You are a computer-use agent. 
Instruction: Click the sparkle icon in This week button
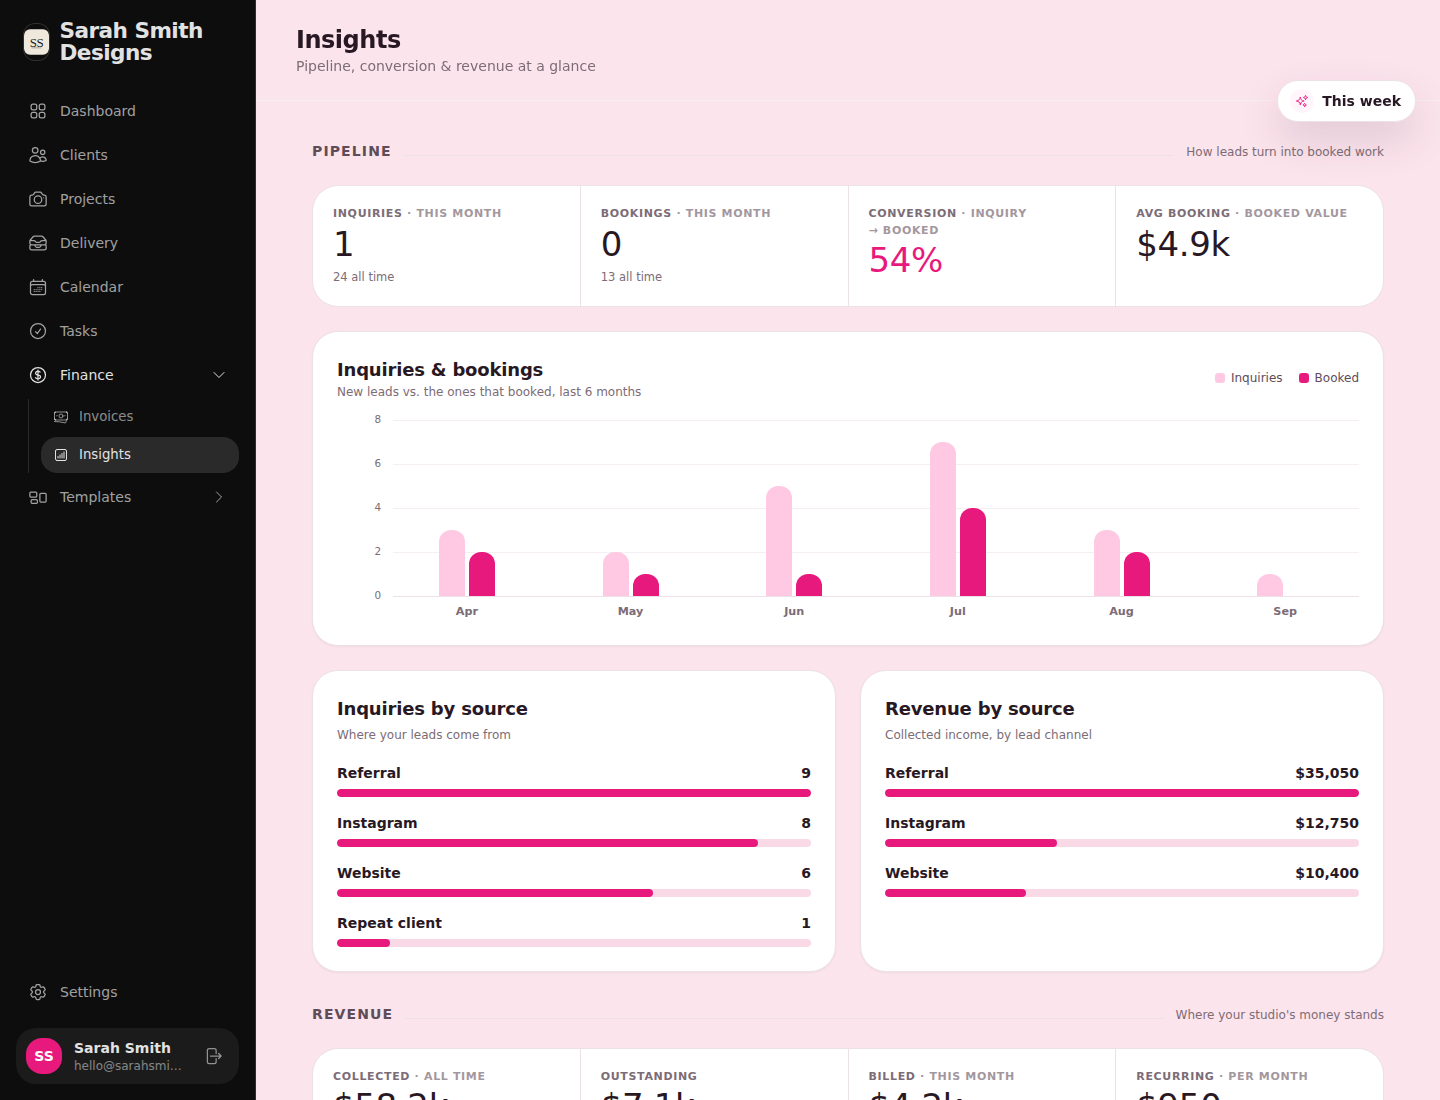[1302, 101]
